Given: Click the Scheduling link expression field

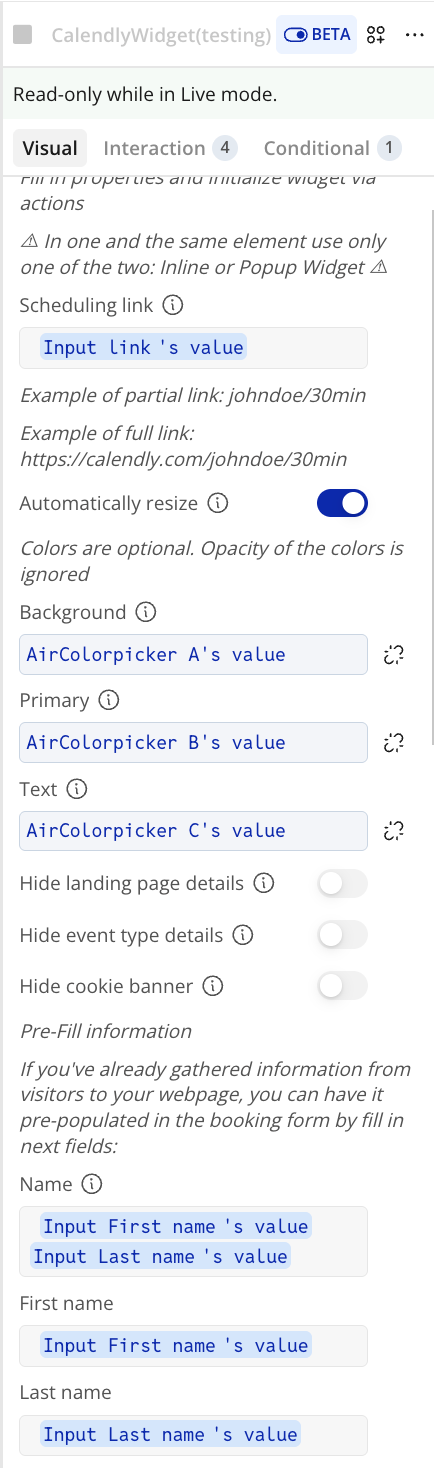Looking at the screenshot, I should point(193,348).
